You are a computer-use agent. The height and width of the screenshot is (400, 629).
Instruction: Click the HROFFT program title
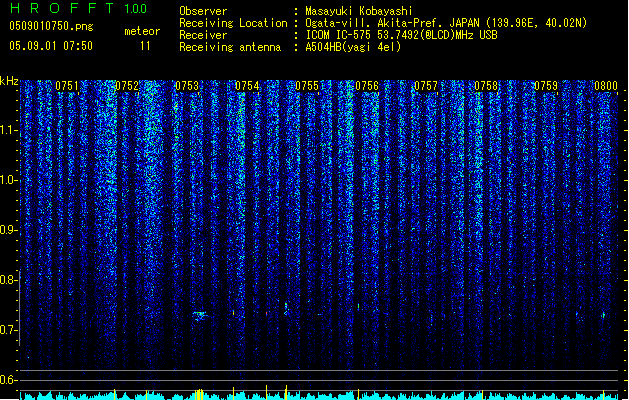(62, 8)
